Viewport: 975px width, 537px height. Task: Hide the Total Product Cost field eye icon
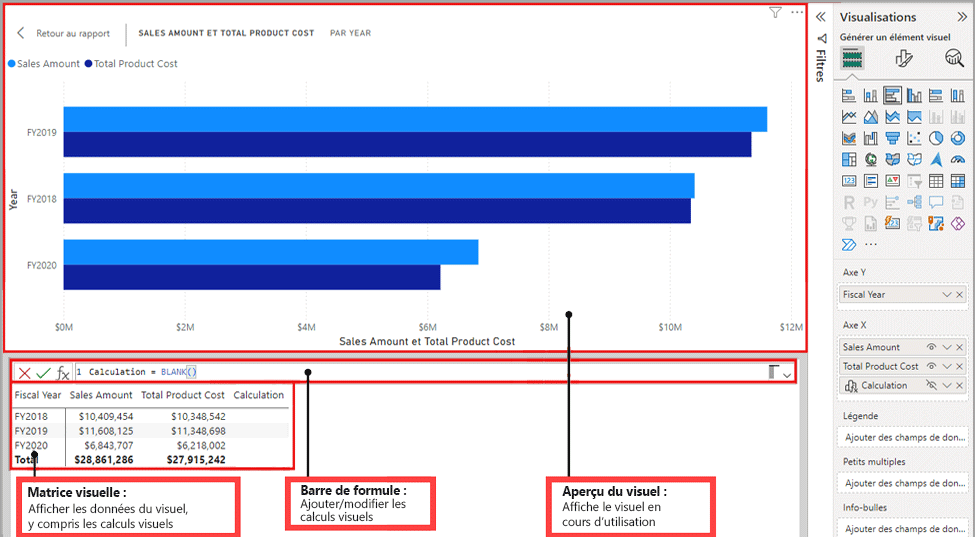931,366
